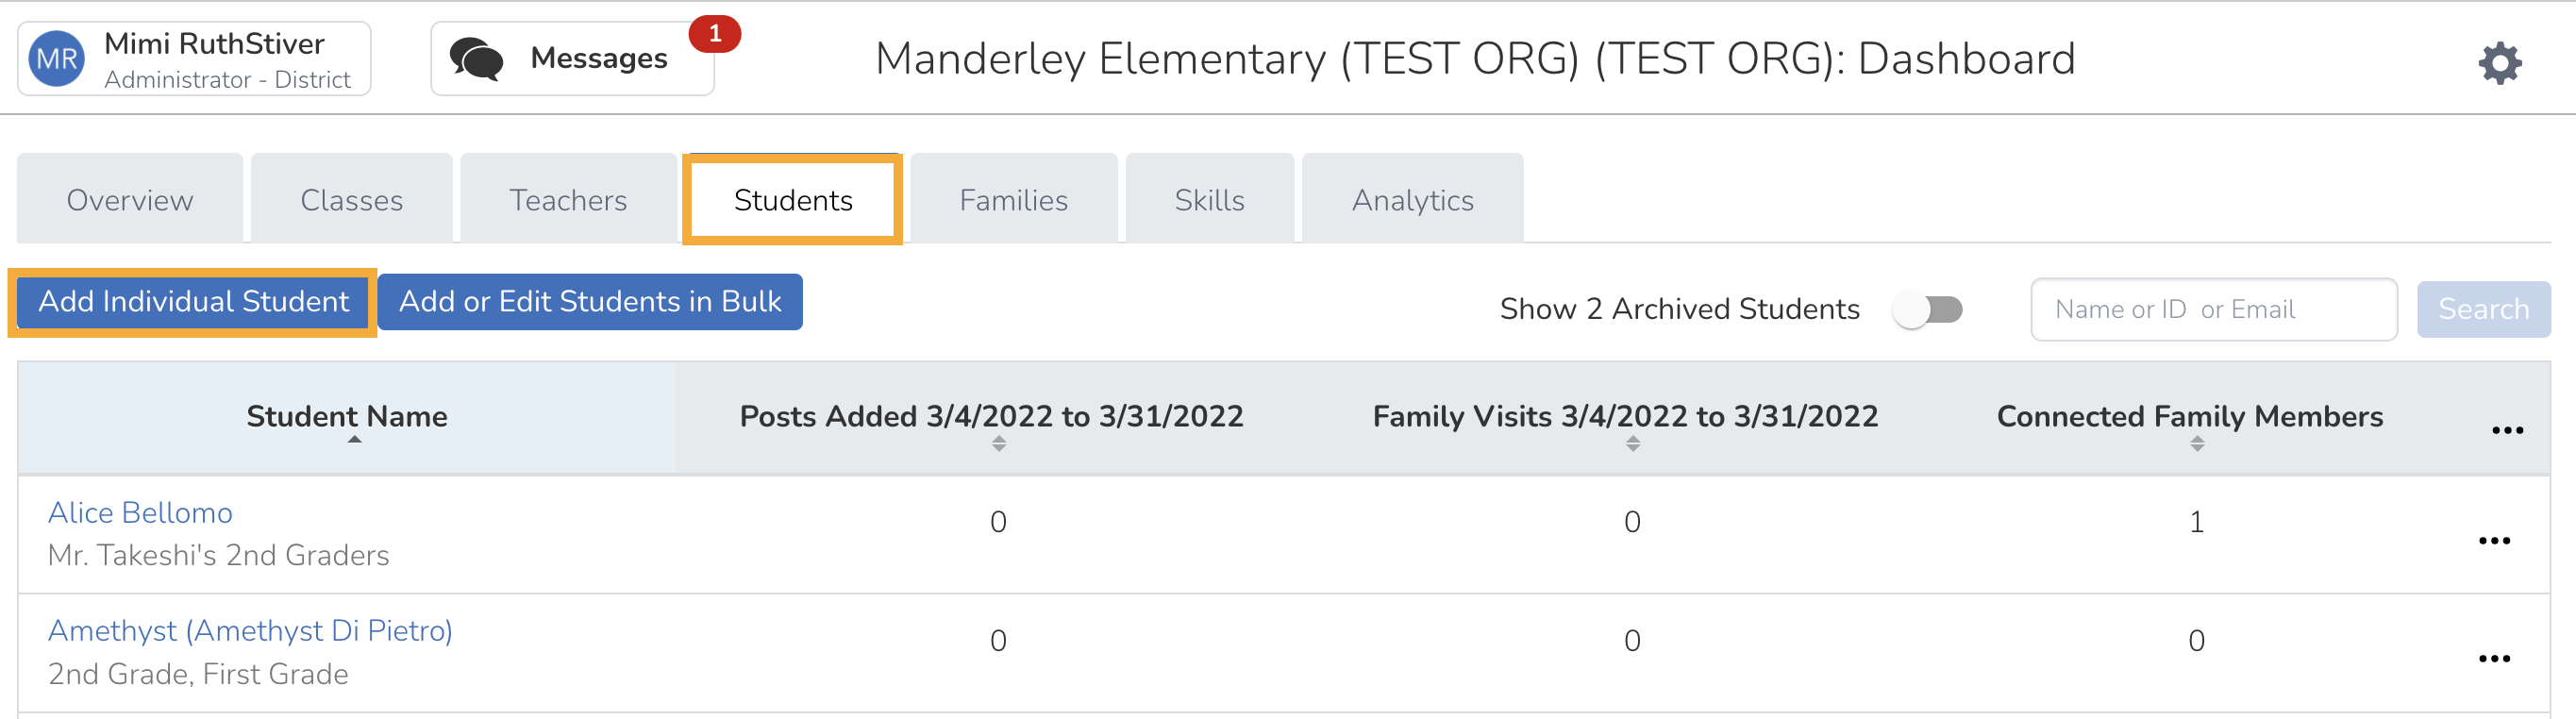
Task: Open the Analytics tab
Action: coord(1411,198)
